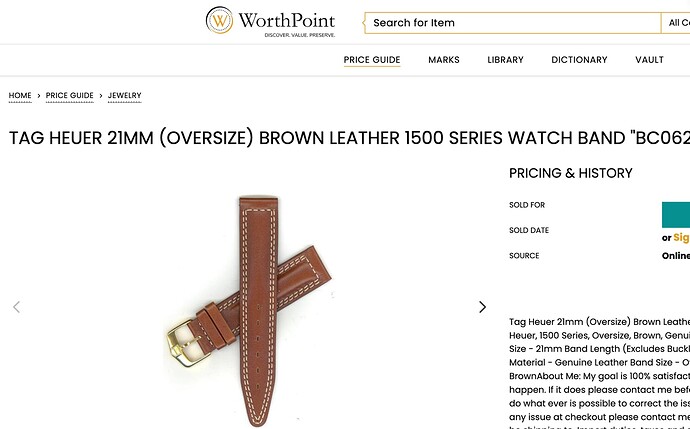The width and height of the screenshot is (690, 429).
Task: Open the Marks menu item
Action: pos(444,60)
